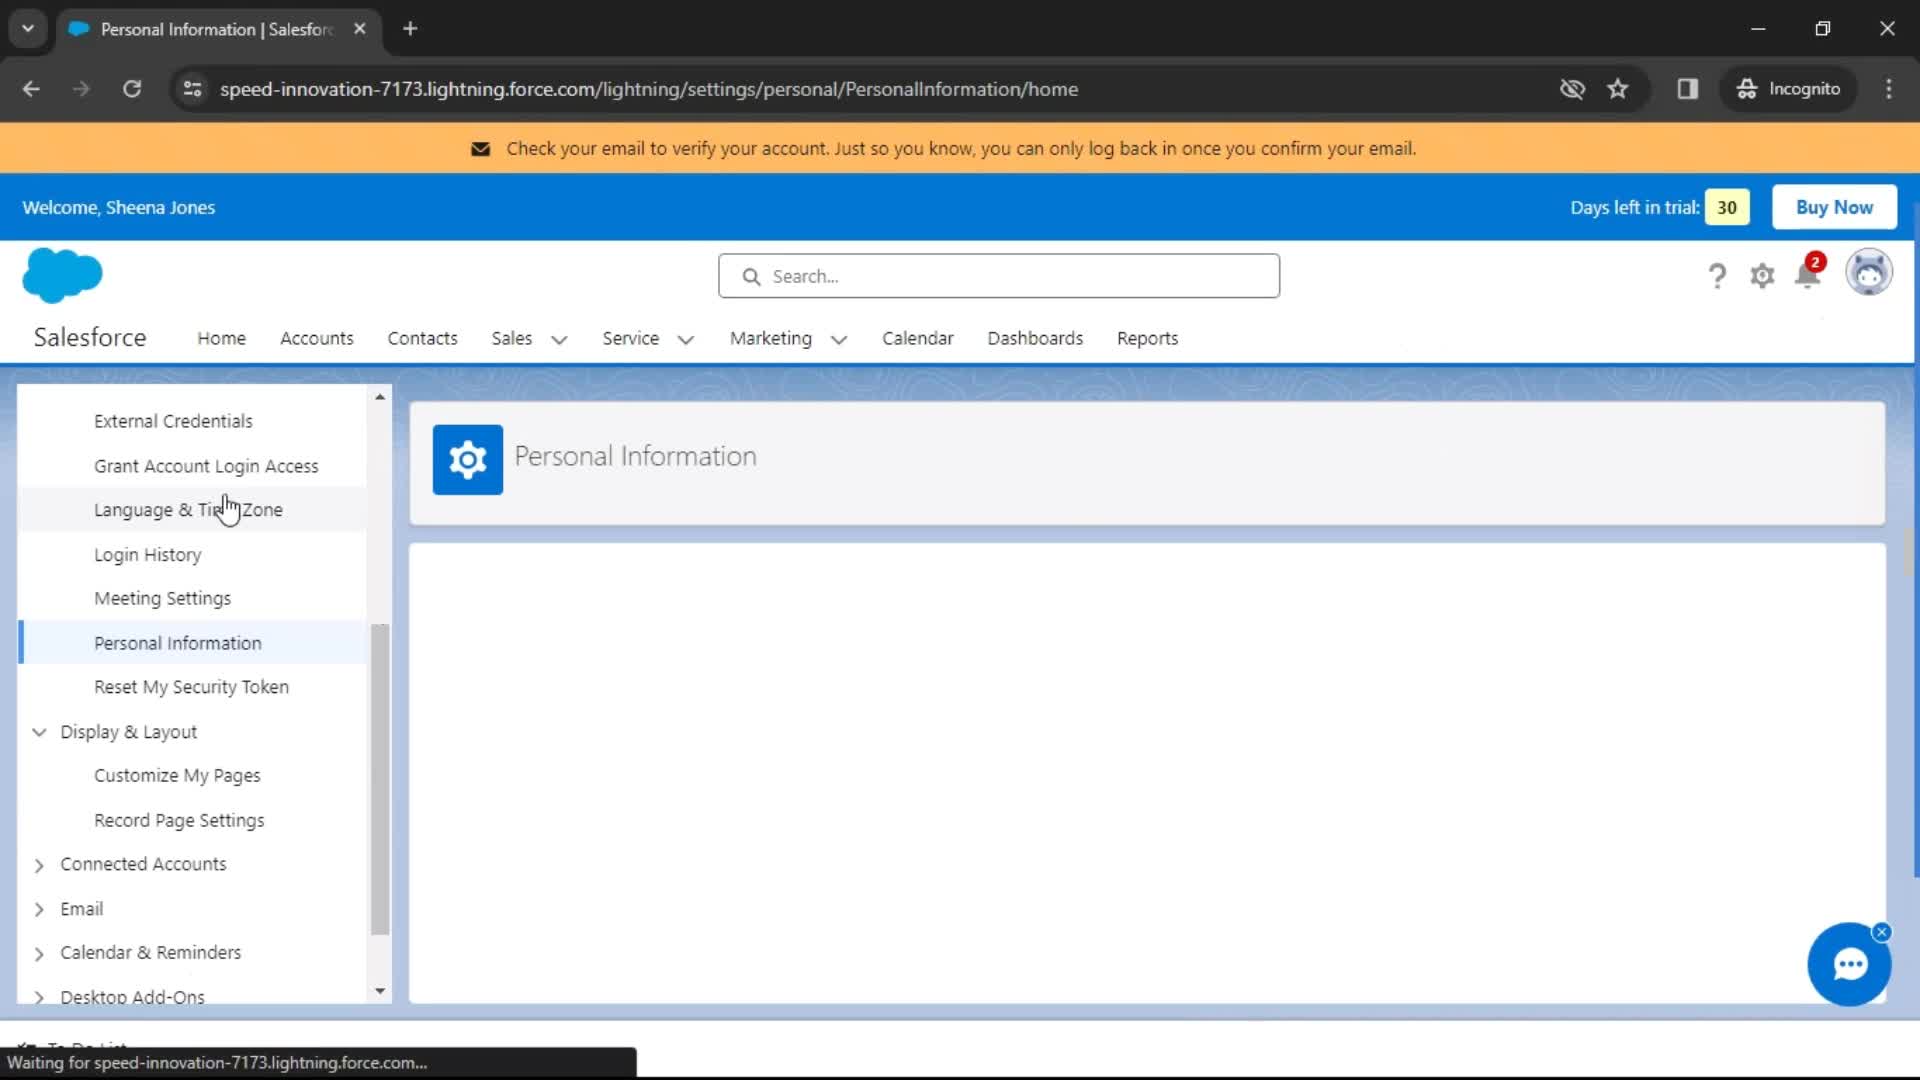The image size is (1920, 1080).
Task: Bookmark this page with the star icon
Action: (x=1617, y=89)
